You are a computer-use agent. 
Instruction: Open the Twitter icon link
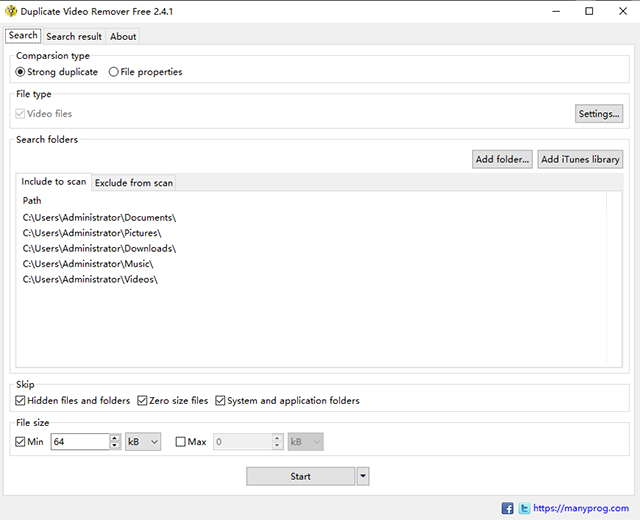(x=524, y=508)
